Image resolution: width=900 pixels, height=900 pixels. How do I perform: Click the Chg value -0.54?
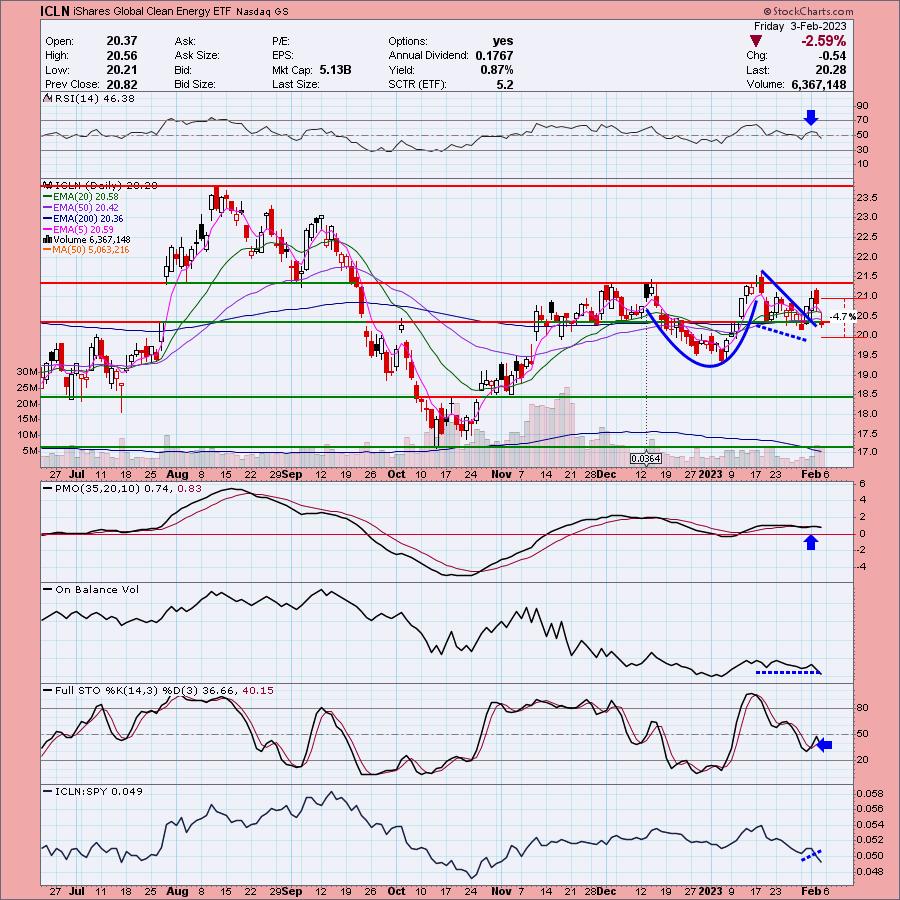[832, 56]
